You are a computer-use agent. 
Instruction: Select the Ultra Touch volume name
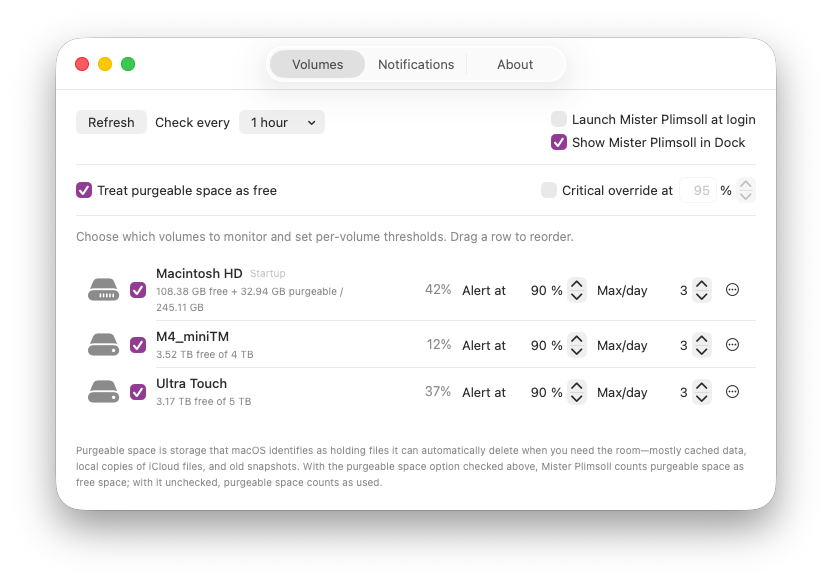192,383
